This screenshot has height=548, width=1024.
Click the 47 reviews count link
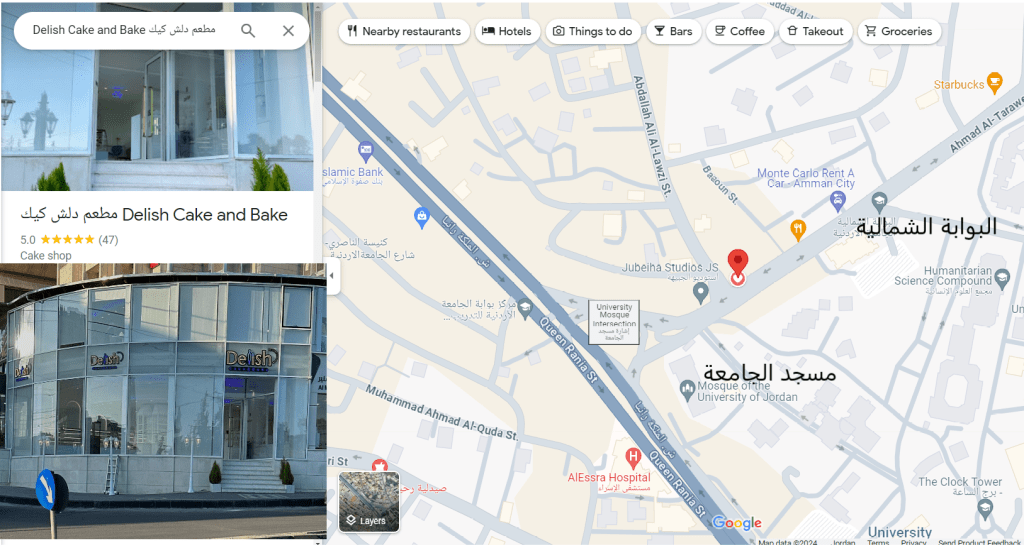click(108, 240)
